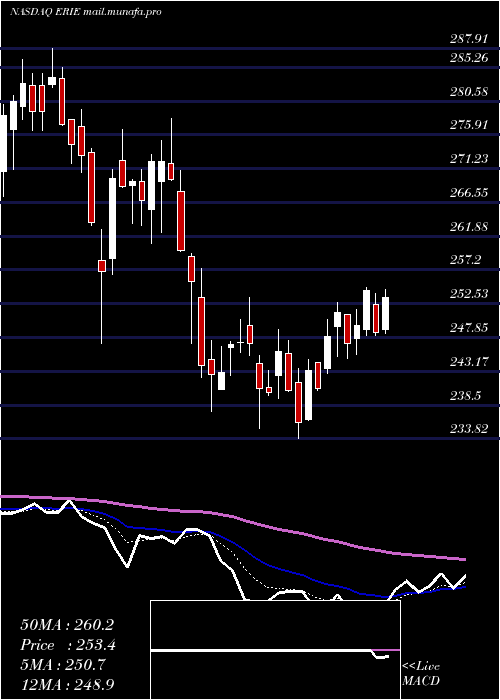Click the last white candlestick on the right
Viewport: 500px width, 700px height.
click(385, 313)
